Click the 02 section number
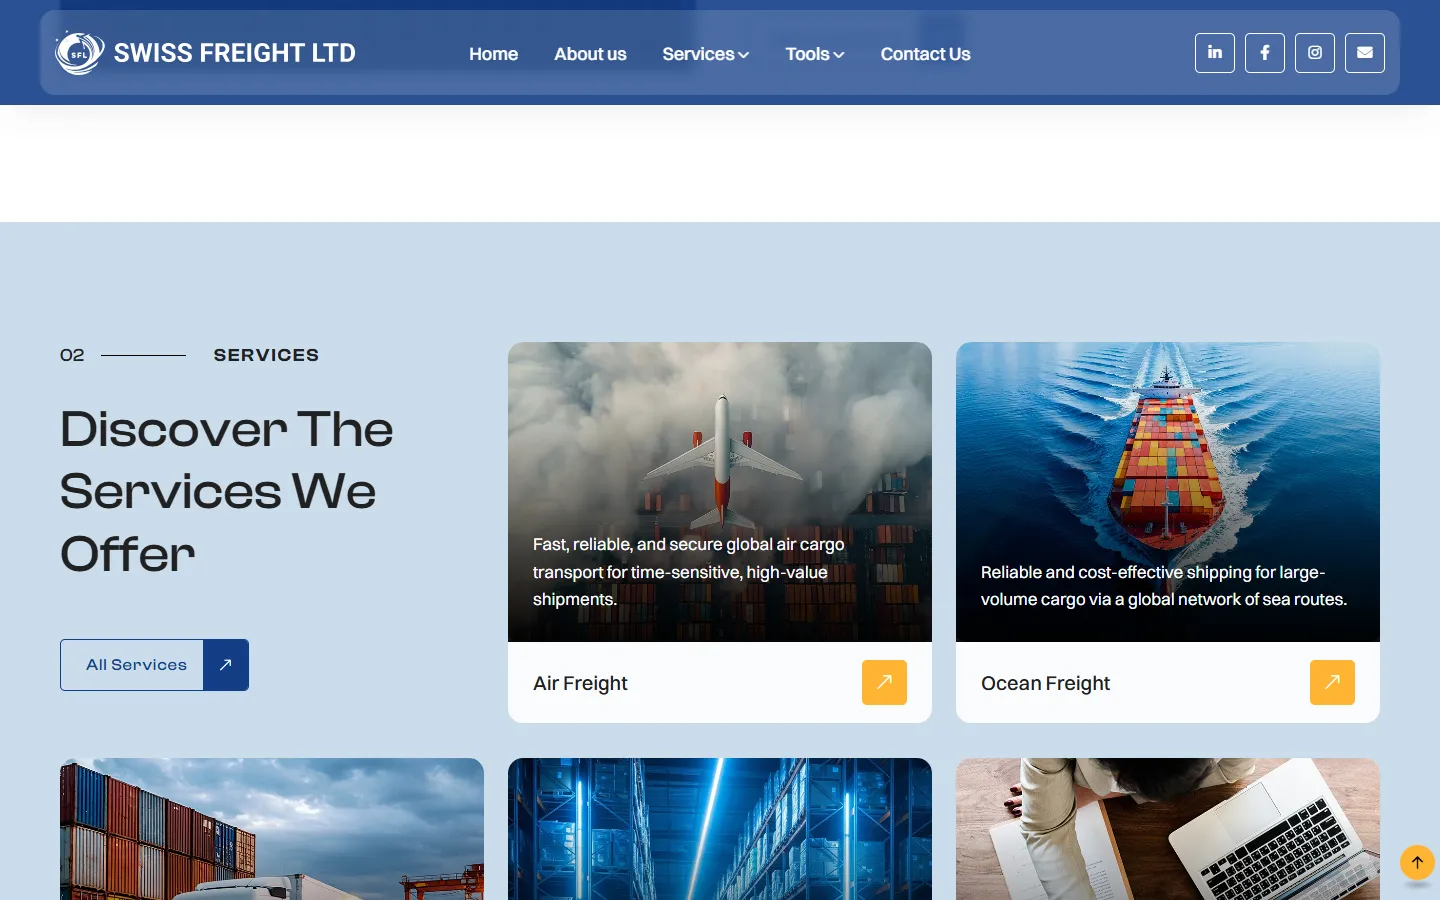1440x900 pixels. point(72,355)
